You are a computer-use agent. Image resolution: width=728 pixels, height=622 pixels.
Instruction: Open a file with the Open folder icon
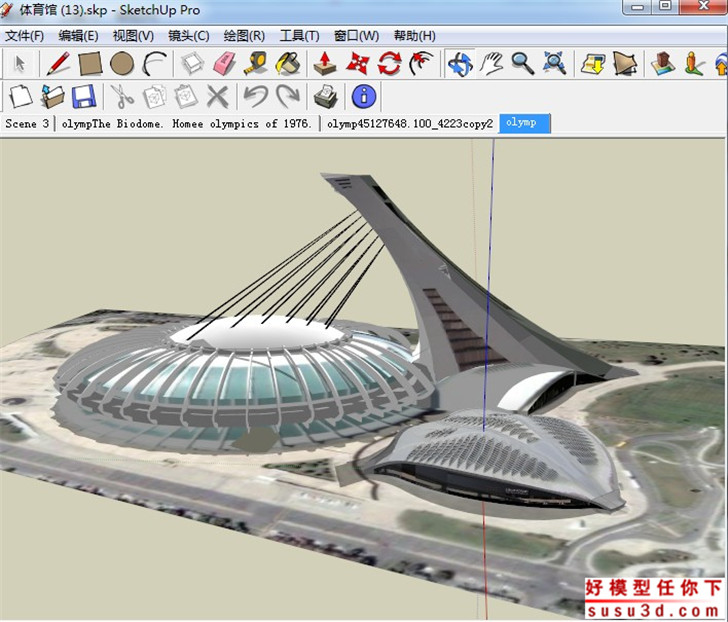(52, 97)
